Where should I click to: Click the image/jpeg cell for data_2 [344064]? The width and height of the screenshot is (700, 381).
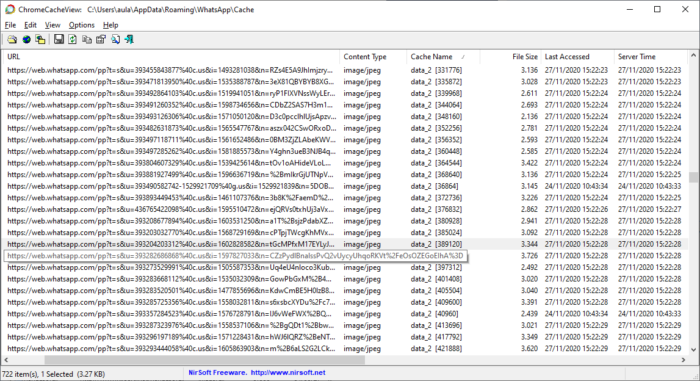point(362,105)
